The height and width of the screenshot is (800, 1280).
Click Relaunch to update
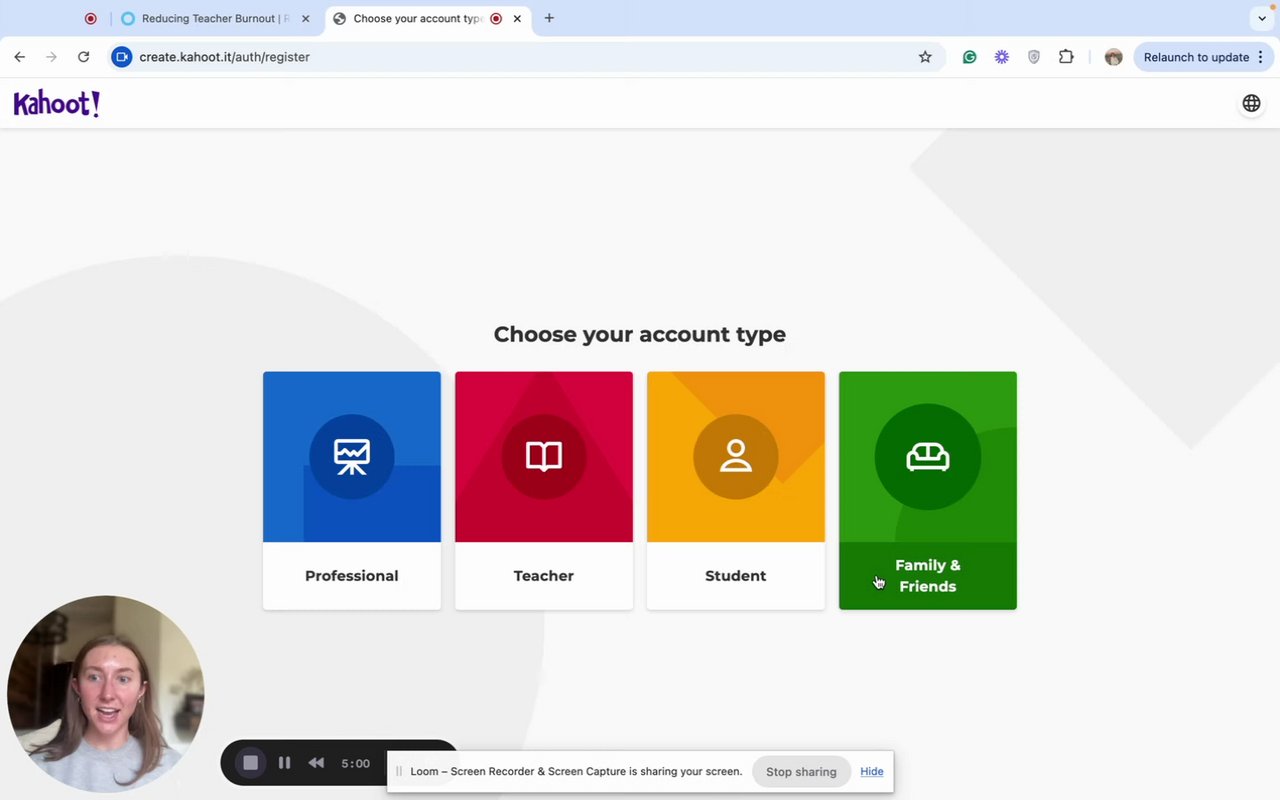[x=1204, y=57]
